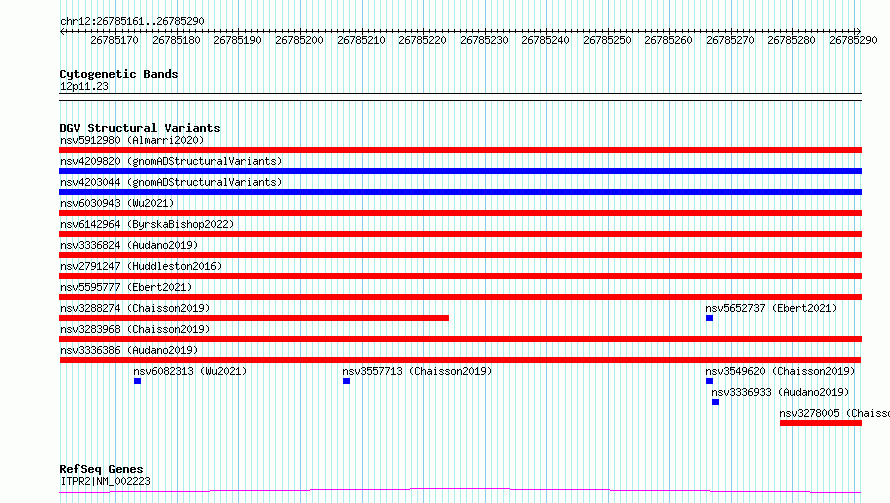
Task: Click the nsv5912980 (Almarri2020) variant label
Action: [132, 140]
